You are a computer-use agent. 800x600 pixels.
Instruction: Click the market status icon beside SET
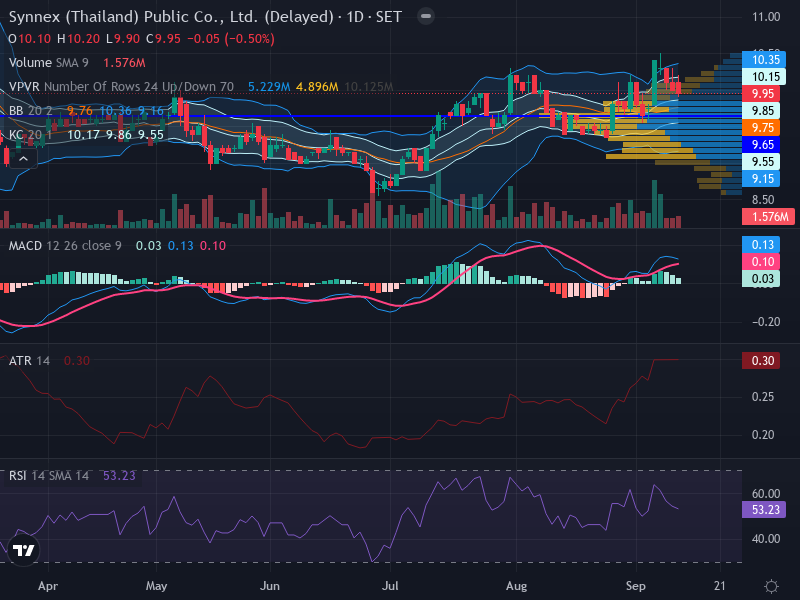[426, 16]
